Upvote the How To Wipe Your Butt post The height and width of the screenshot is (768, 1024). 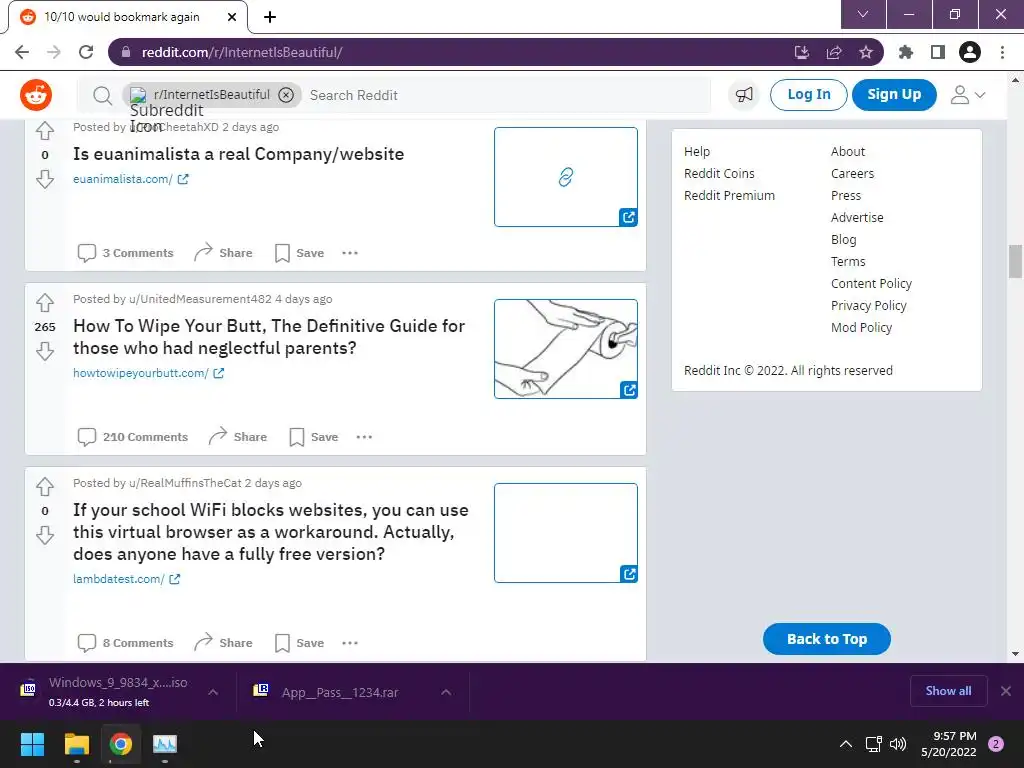click(x=44, y=303)
